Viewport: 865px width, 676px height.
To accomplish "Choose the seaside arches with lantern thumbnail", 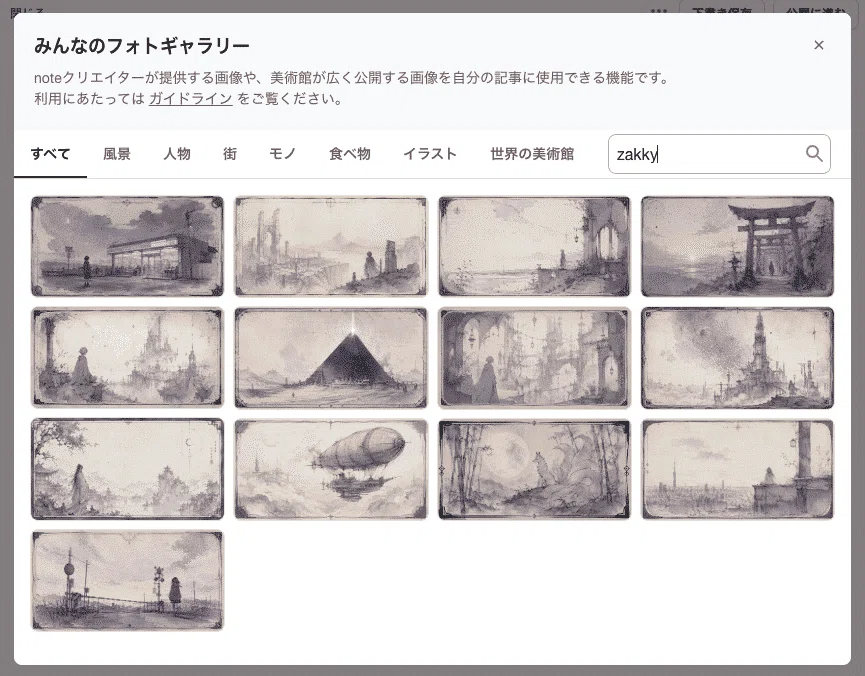I will point(534,246).
